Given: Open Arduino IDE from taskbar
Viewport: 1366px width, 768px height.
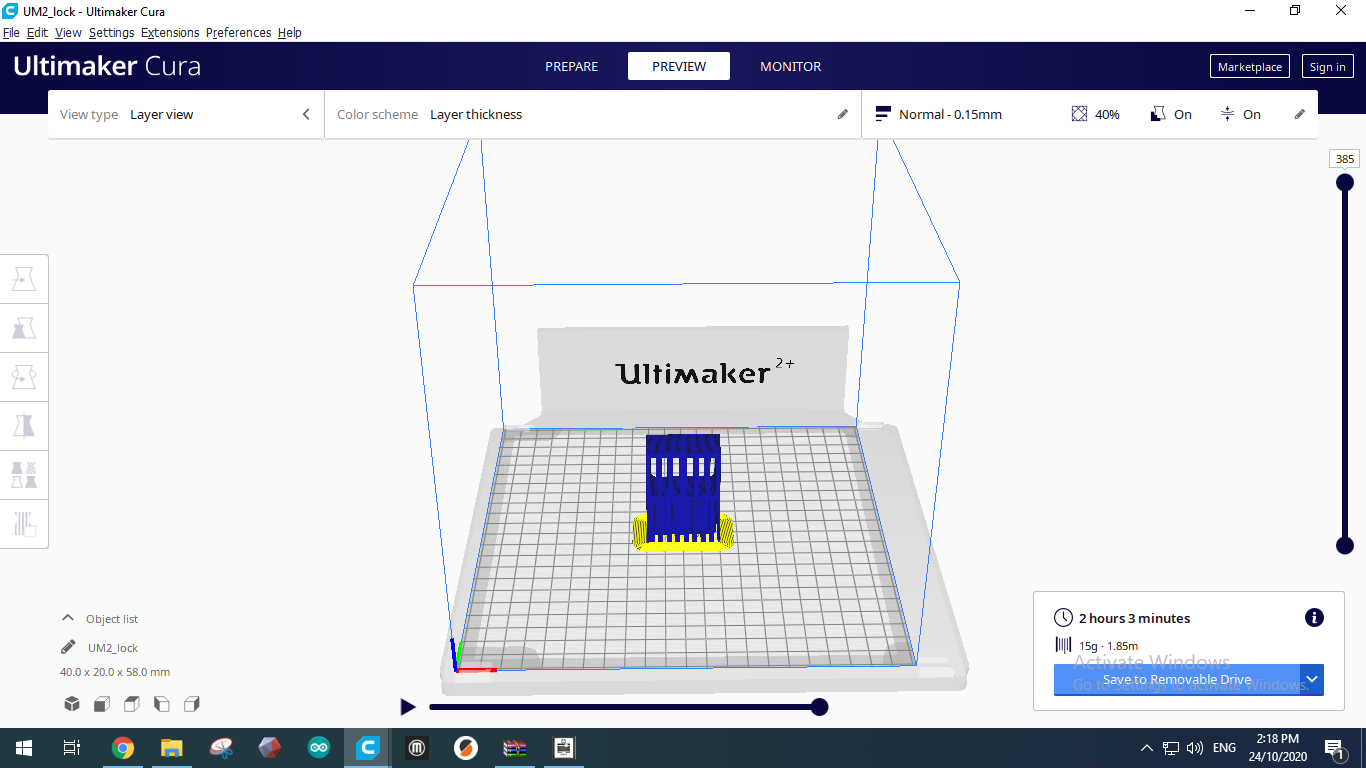Looking at the screenshot, I should coord(319,748).
